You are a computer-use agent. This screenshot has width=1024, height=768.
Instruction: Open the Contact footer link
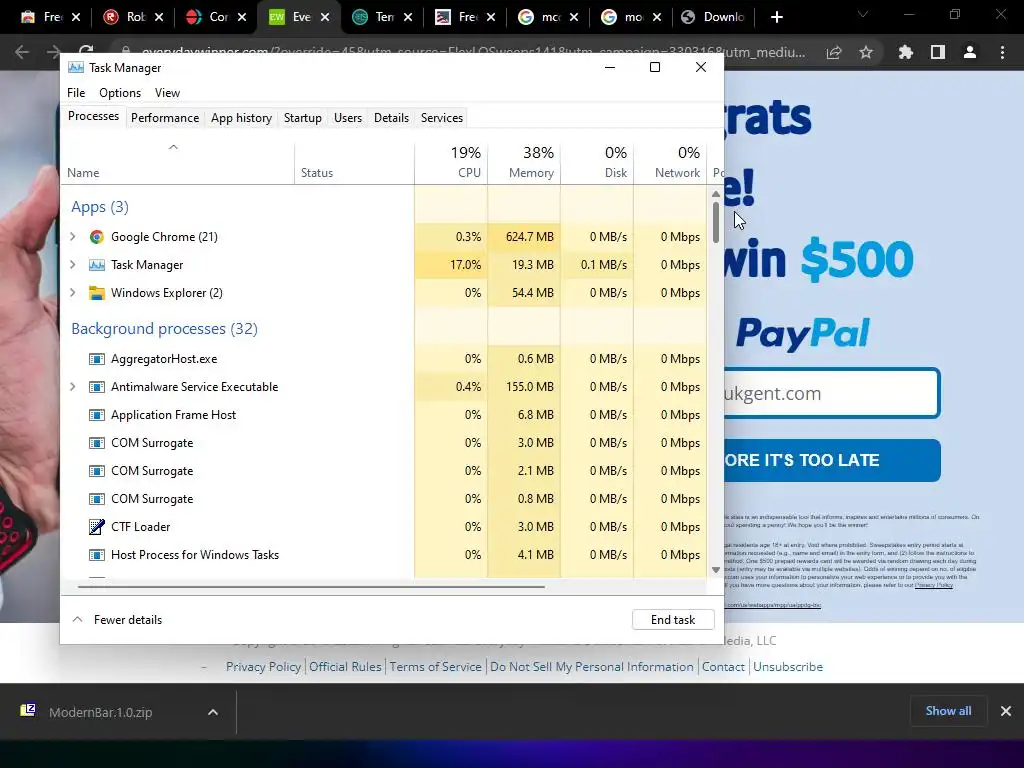coord(723,667)
